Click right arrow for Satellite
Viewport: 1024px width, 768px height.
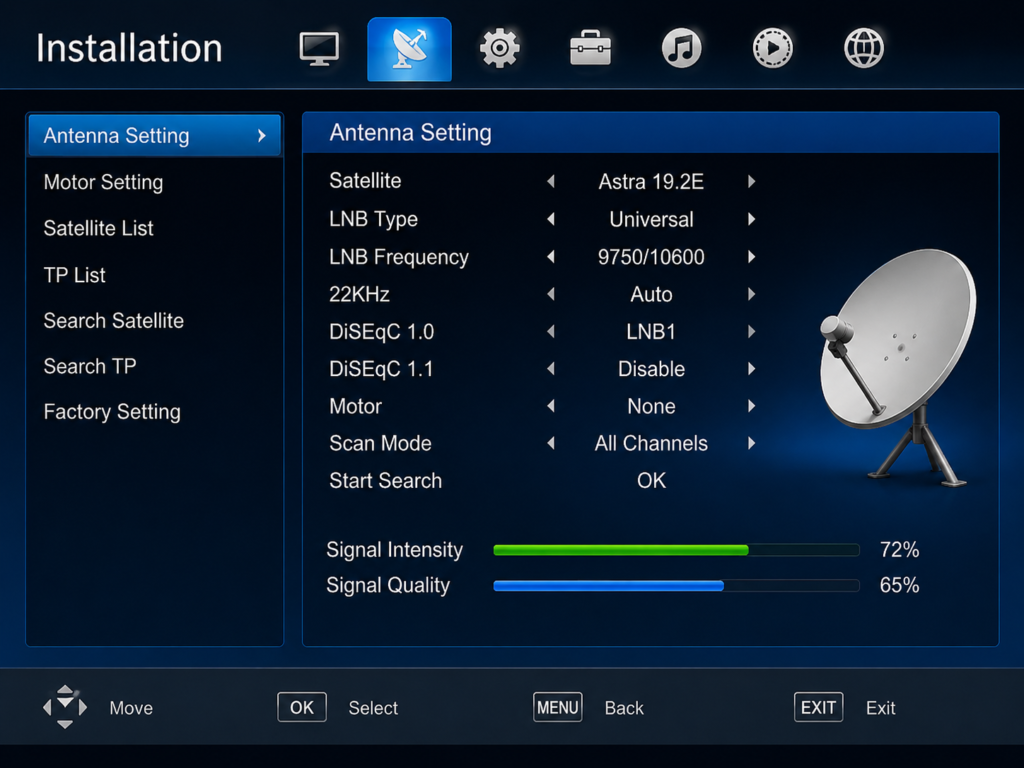pyautogui.click(x=752, y=182)
